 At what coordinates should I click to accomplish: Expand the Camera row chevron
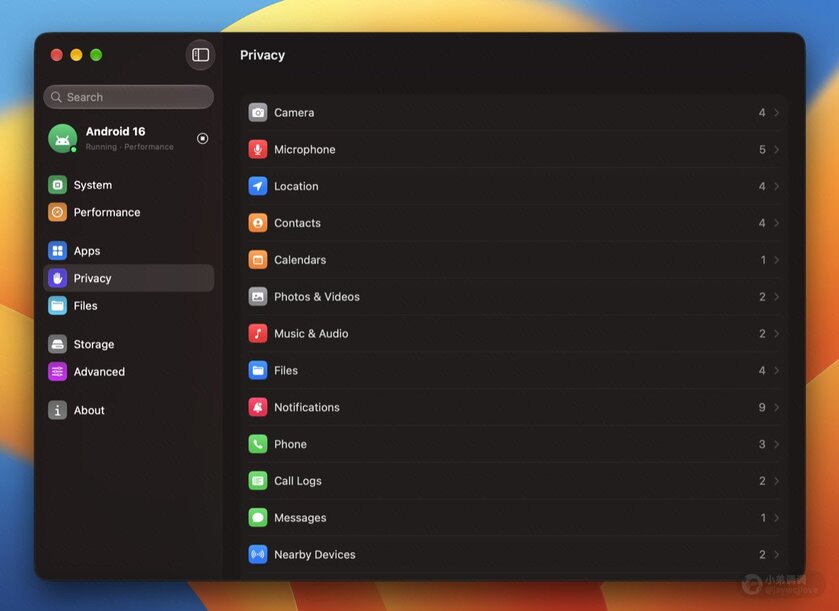(x=776, y=112)
